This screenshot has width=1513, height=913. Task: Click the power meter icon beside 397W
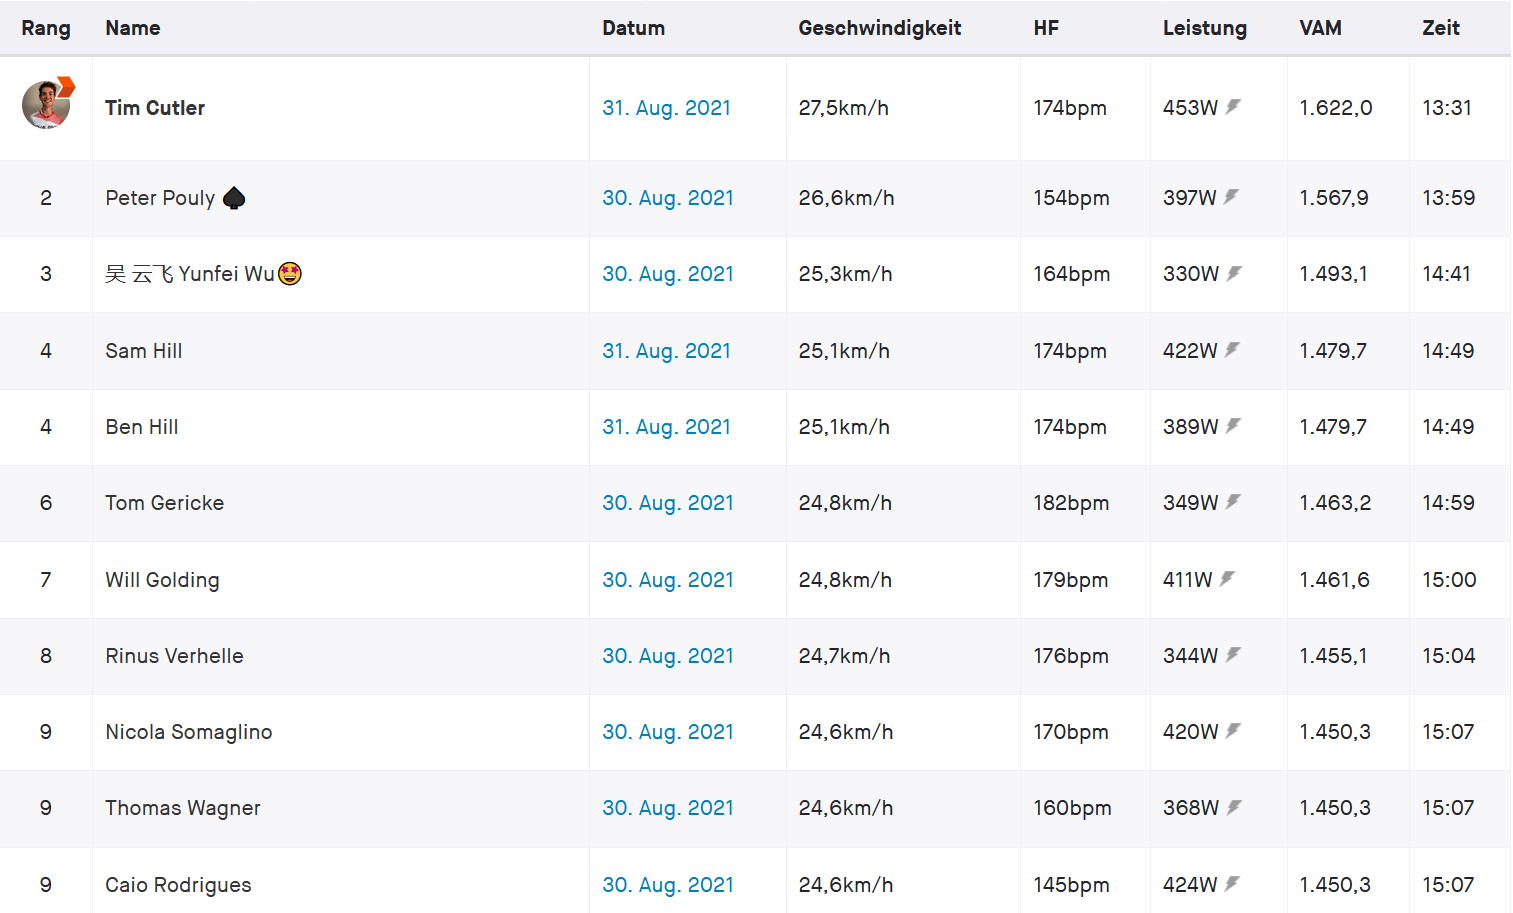(x=1231, y=197)
